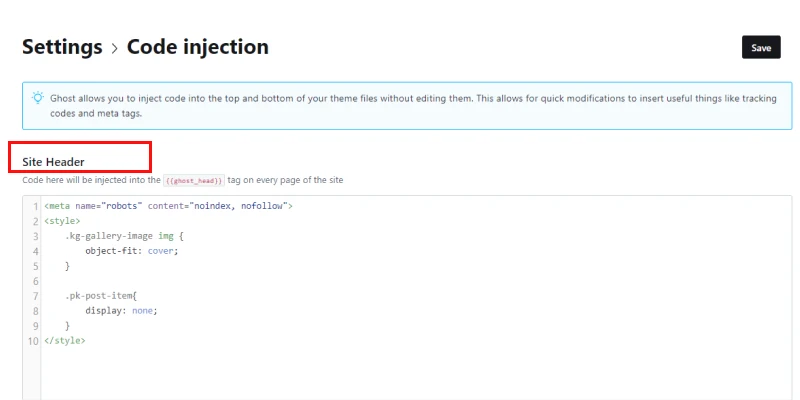Viewport: 800px width, 400px height.
Task: Click the breadcrumb chevron after Settings
Action: pos(115,48)
